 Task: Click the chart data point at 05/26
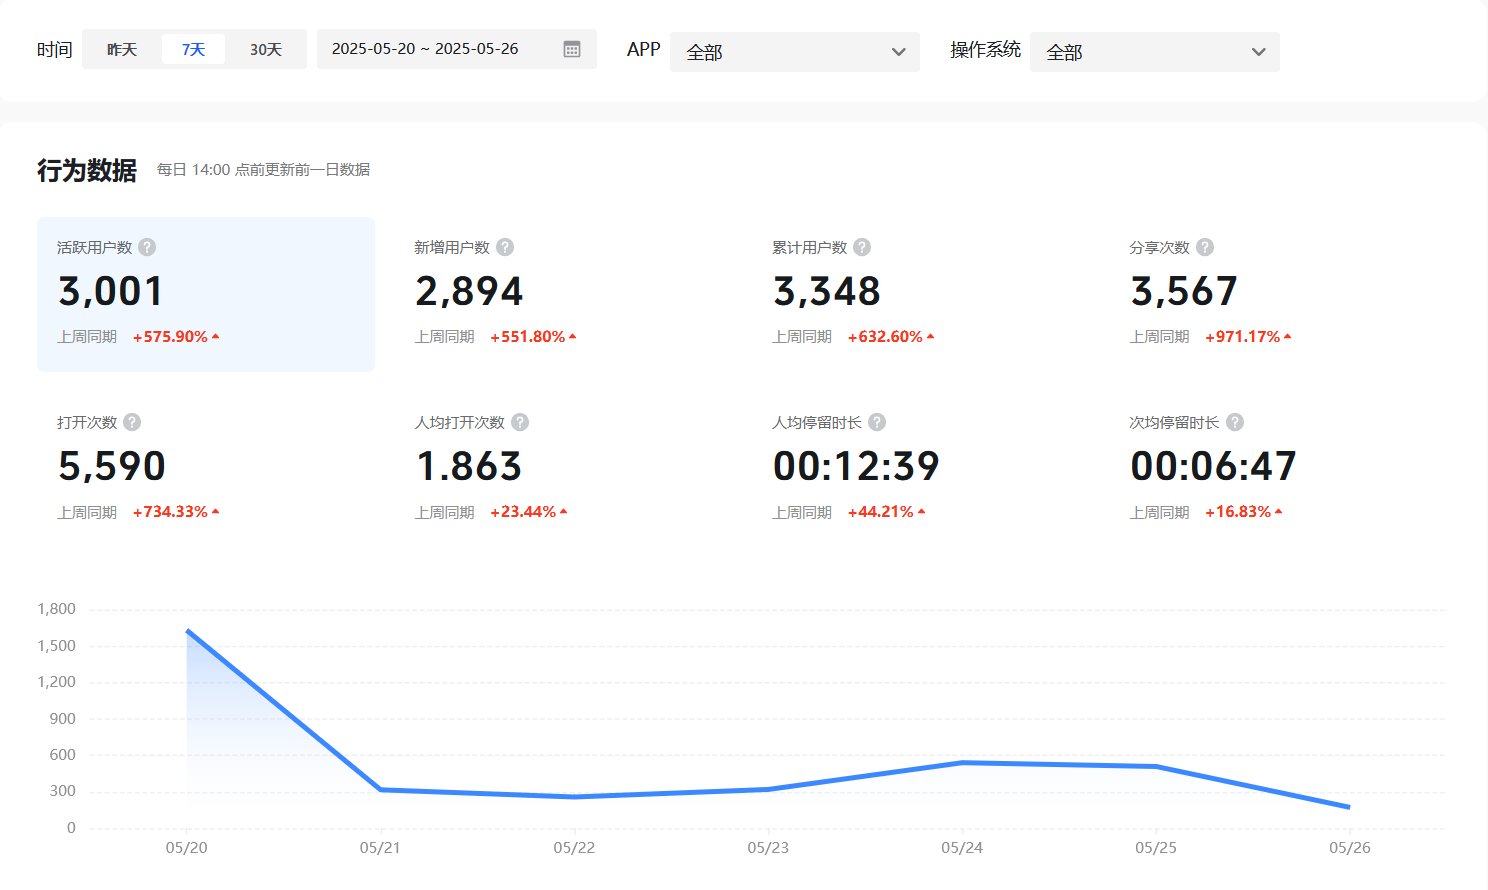click(1349, 807)
